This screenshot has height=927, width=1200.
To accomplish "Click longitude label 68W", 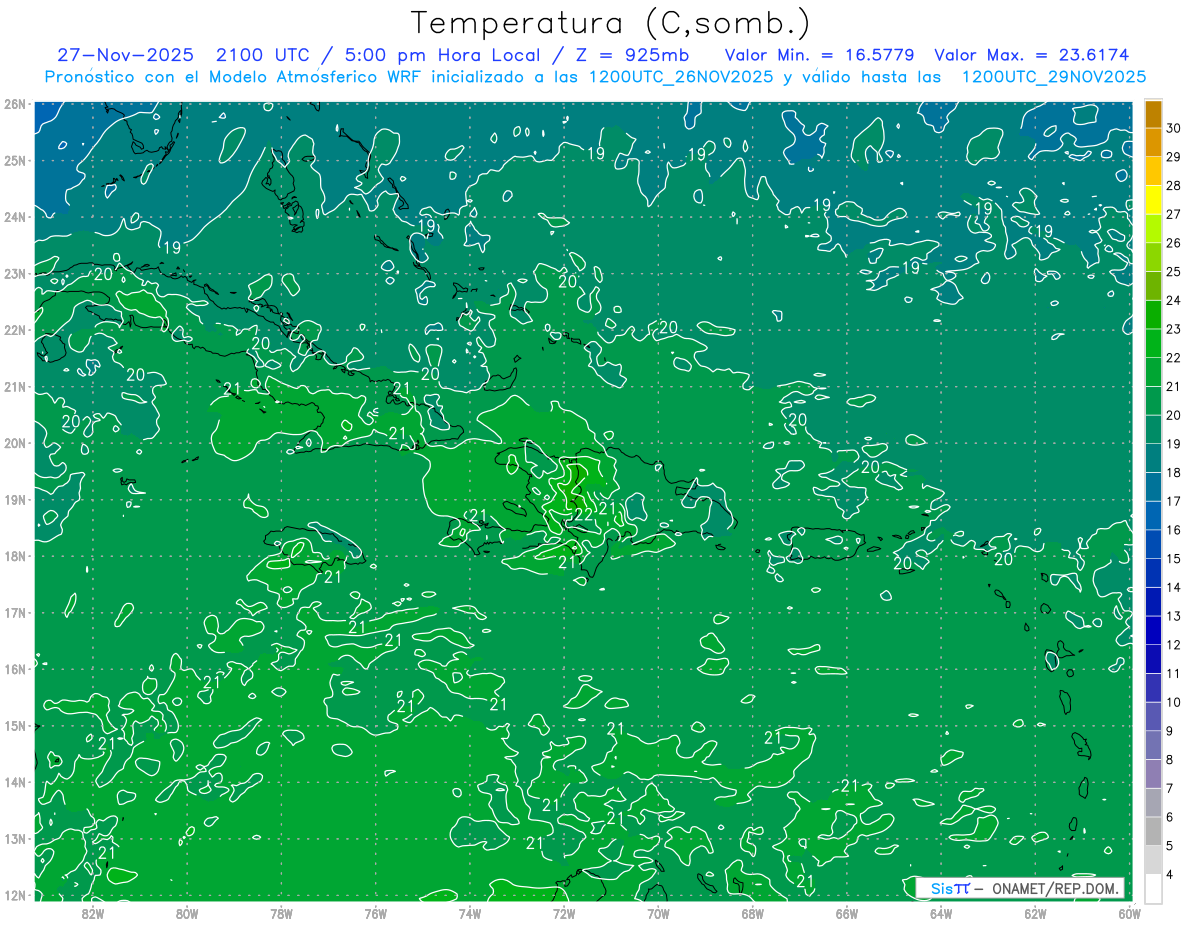I will [752, 913].
